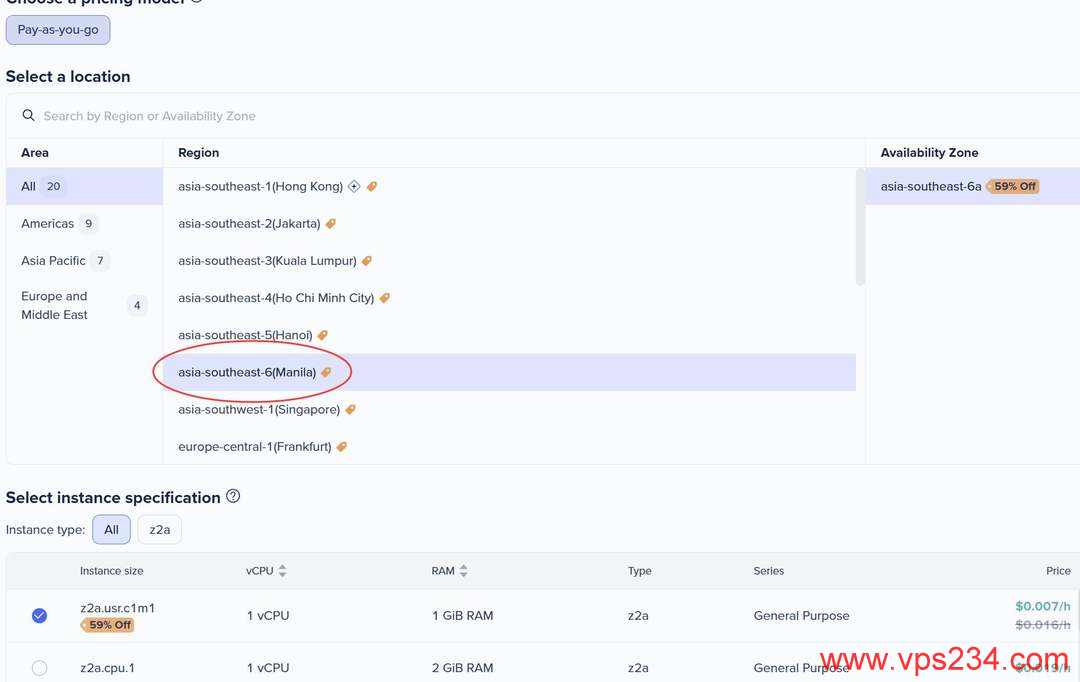Select the All instance type tab
Screen dimensions: 1080x682
[111, 530]
